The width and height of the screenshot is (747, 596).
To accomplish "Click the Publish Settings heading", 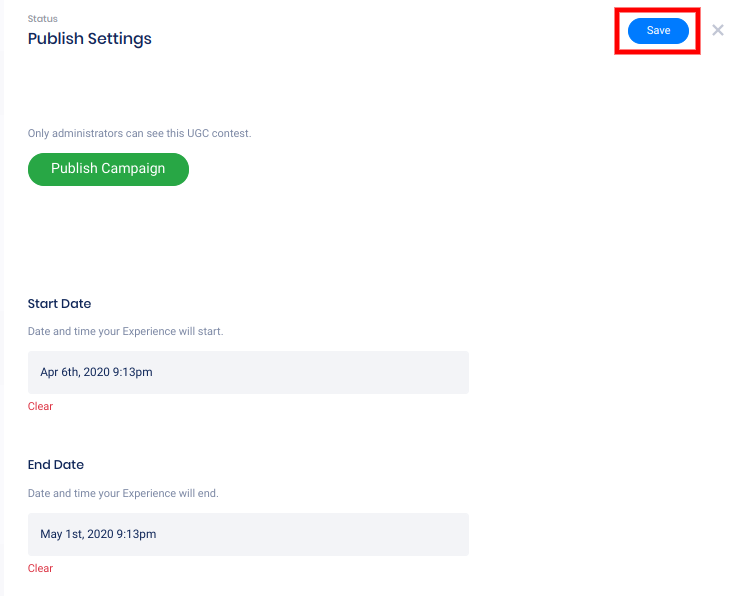I will click(90, 39).
